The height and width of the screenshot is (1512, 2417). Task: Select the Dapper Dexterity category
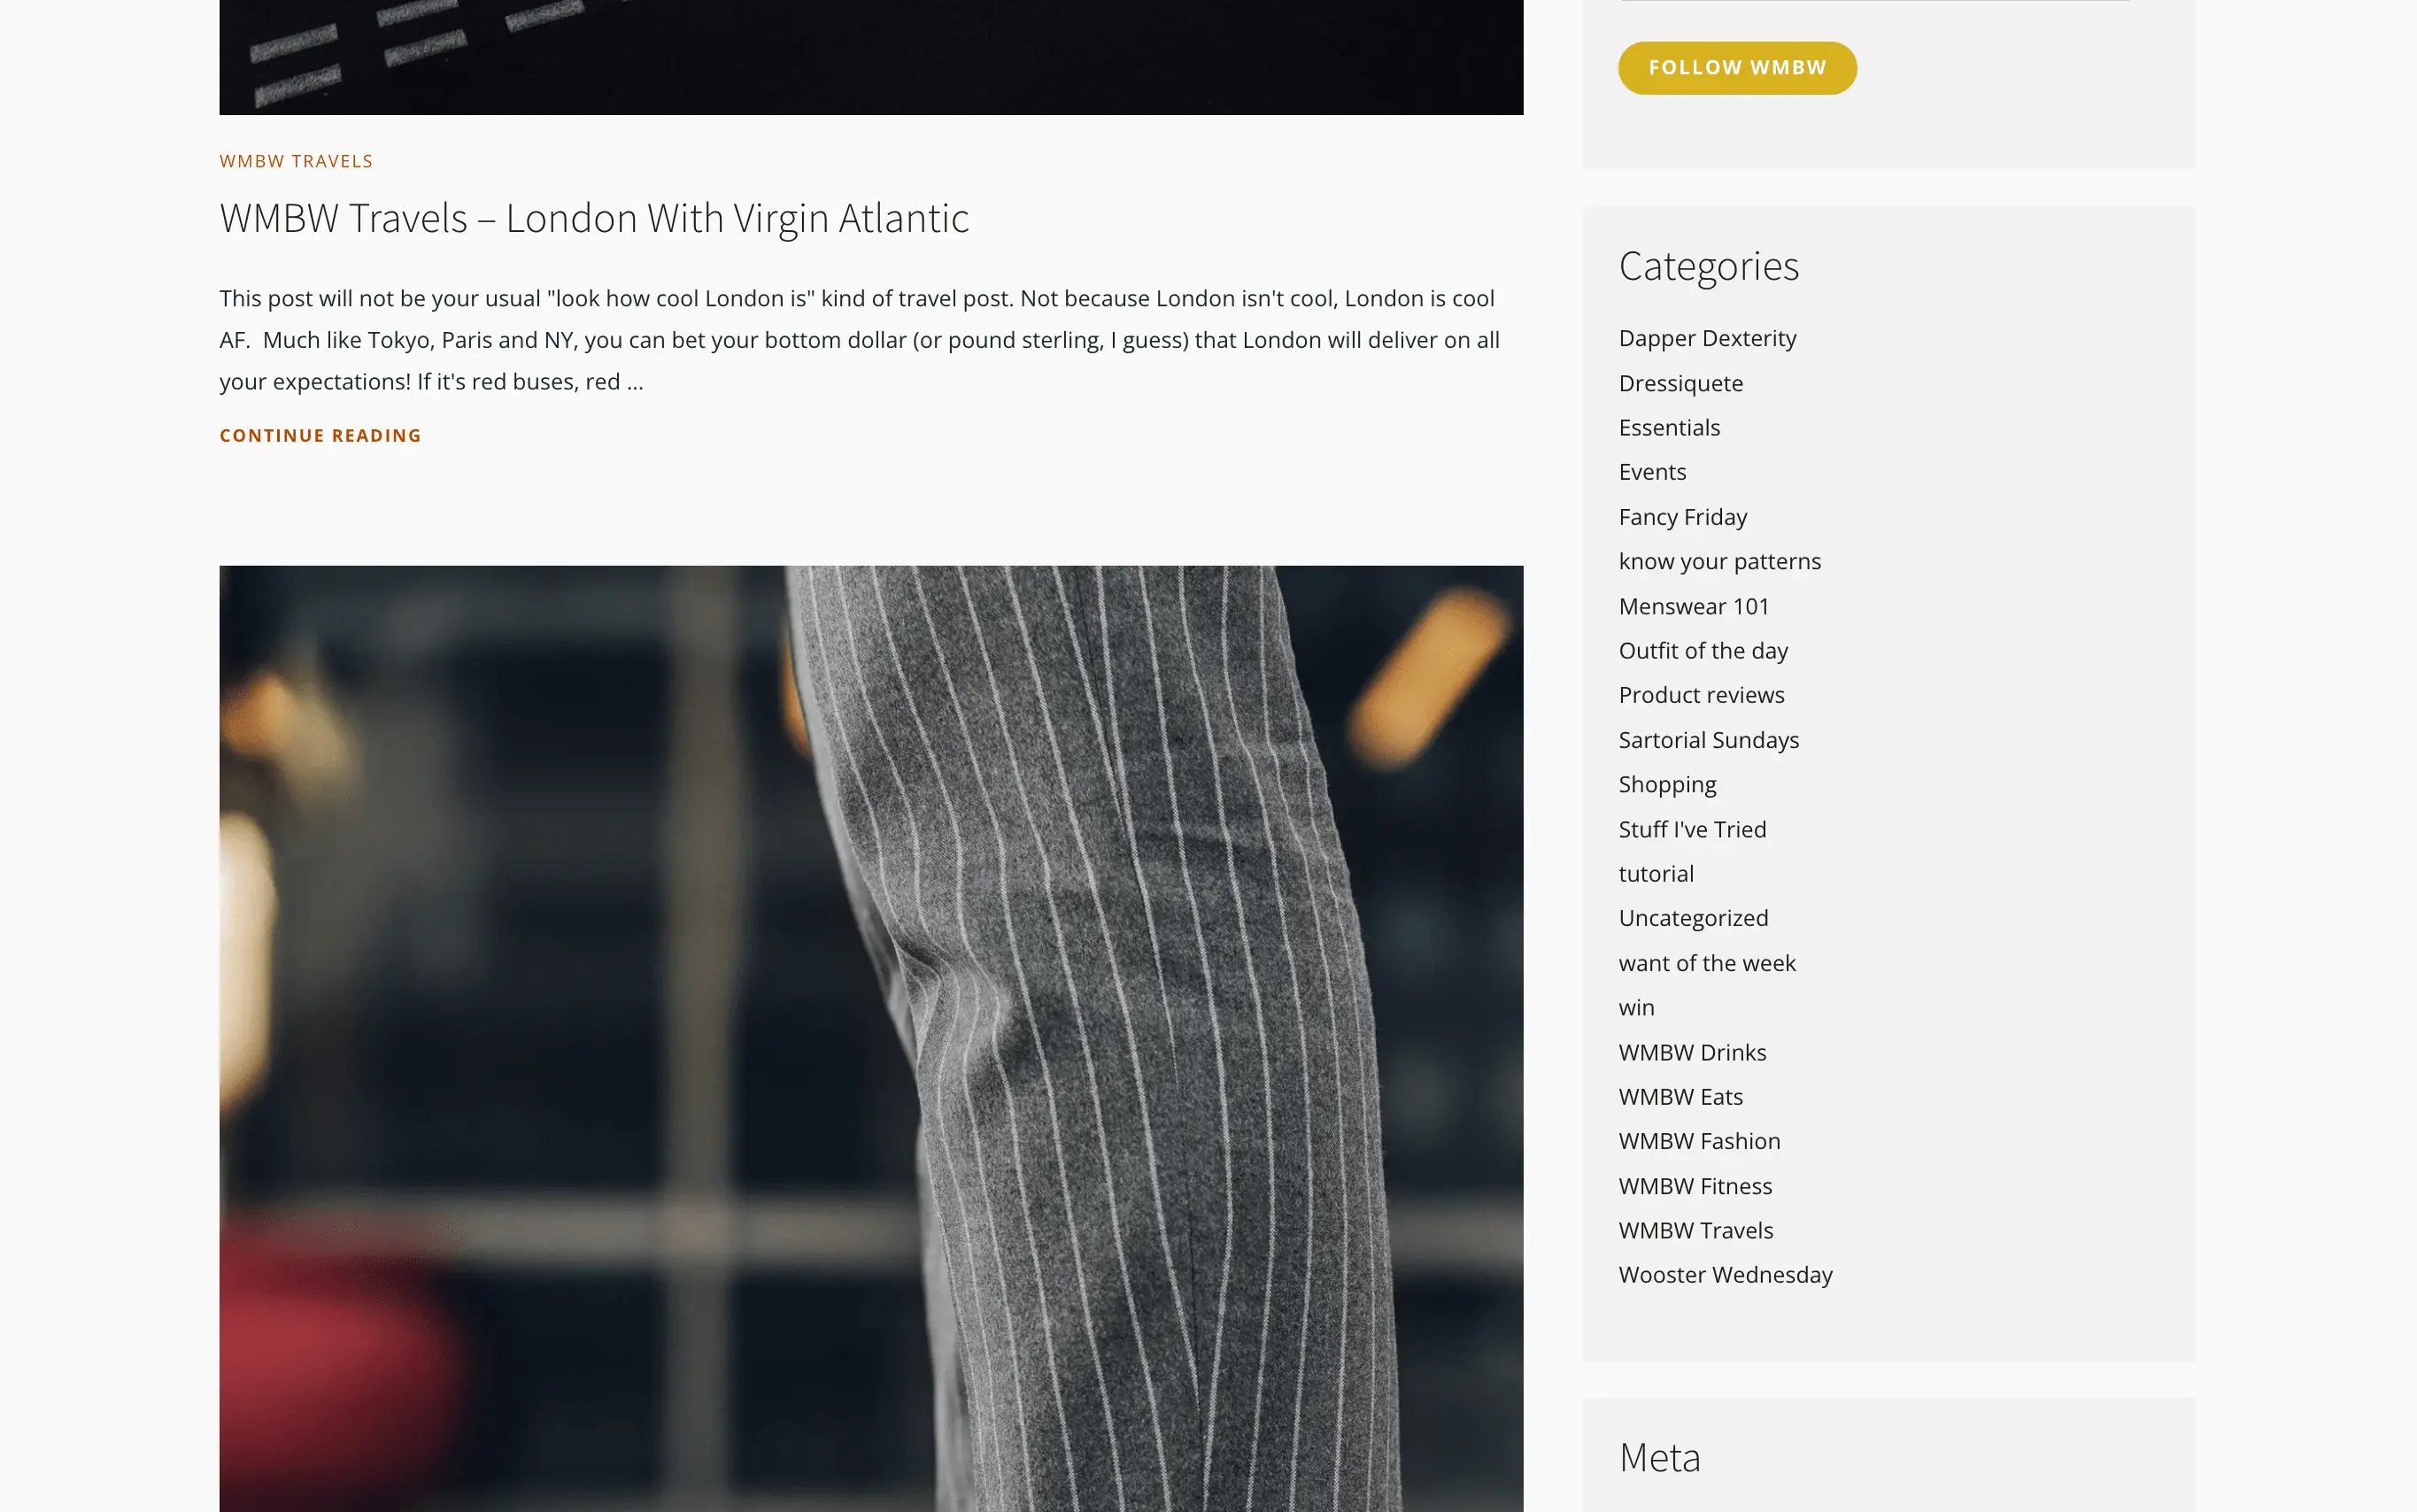1708,338
